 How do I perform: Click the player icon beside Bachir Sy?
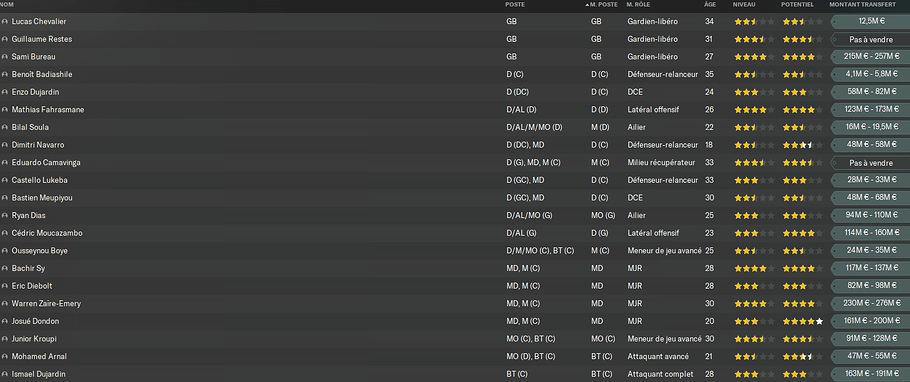coord(5,268)
